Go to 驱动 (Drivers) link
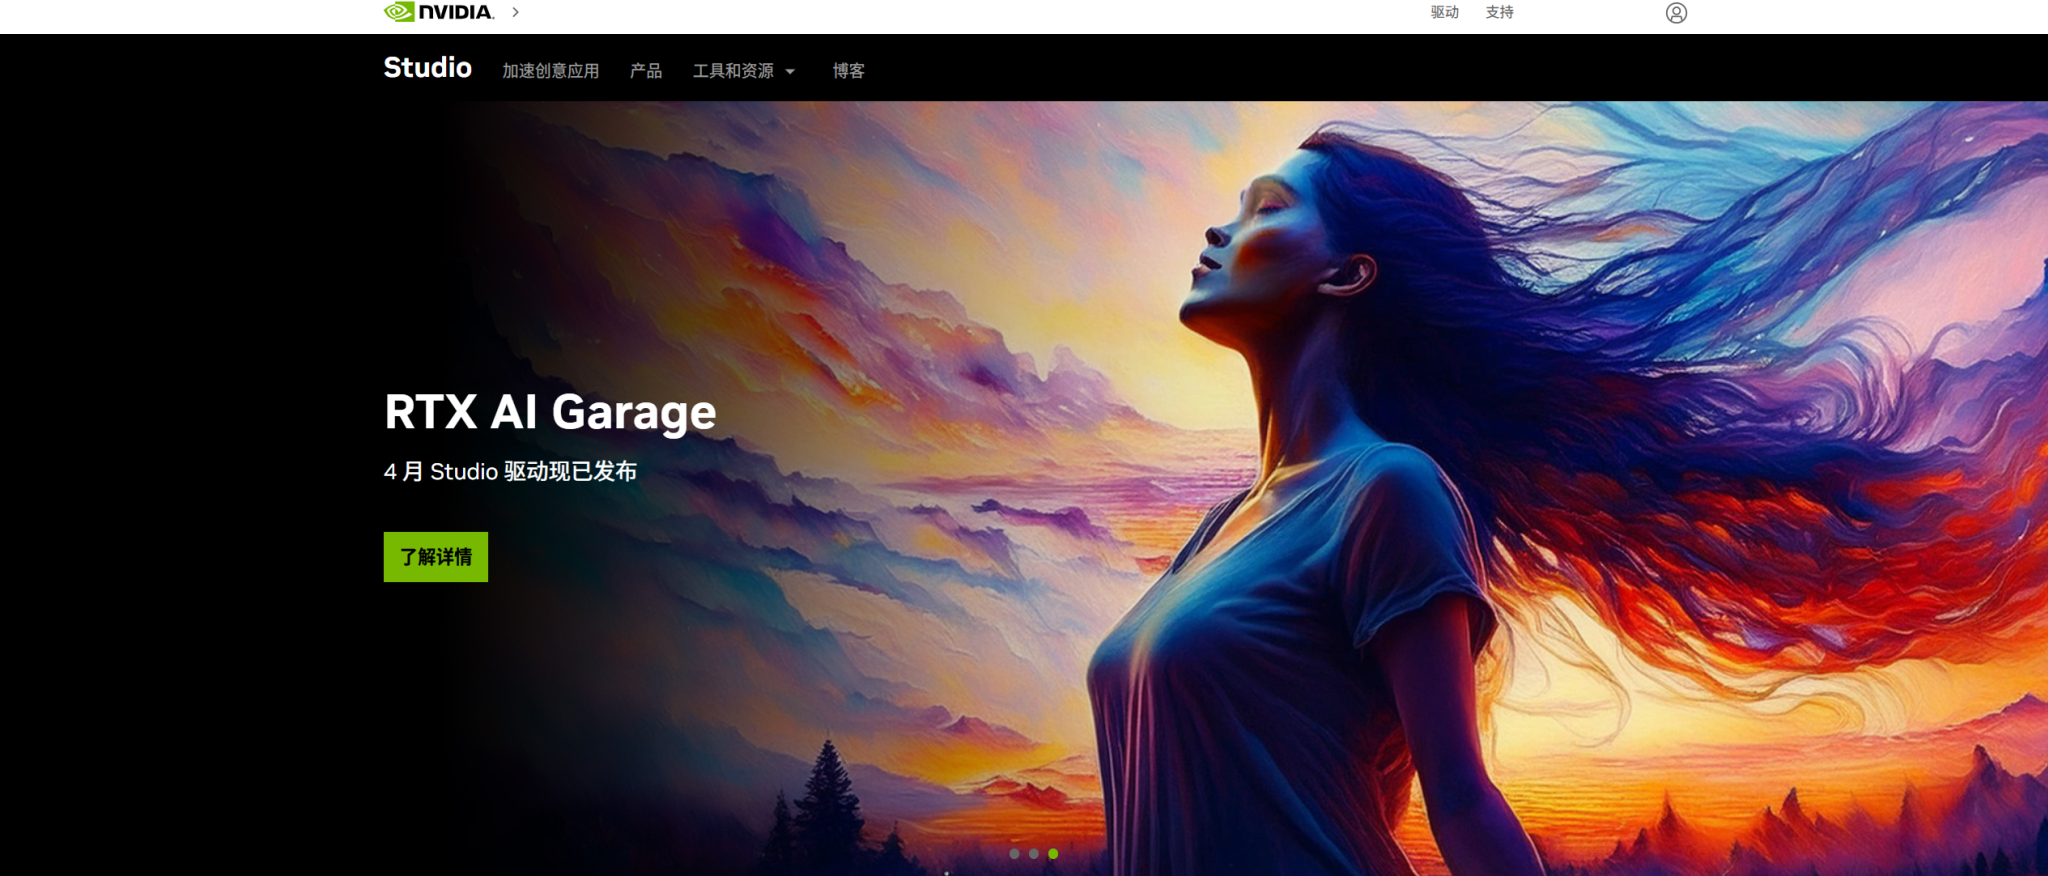This screenshot has width=2048, height=876. coord(1444,12)
